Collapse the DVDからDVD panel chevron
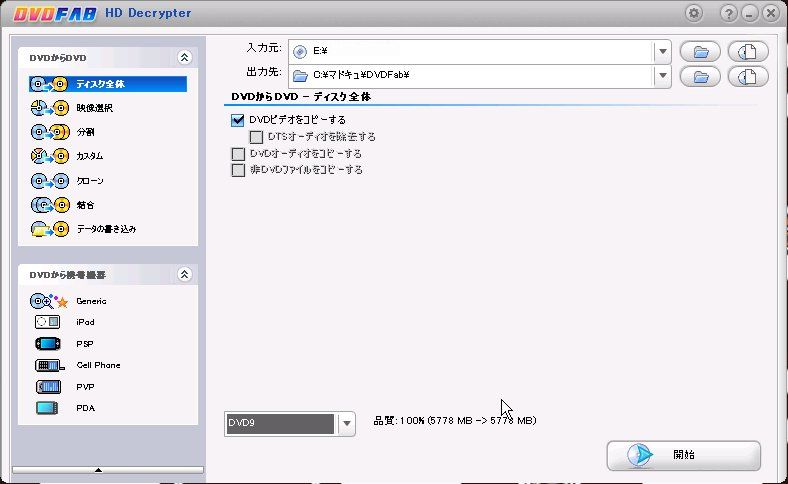 coord(184,57)
